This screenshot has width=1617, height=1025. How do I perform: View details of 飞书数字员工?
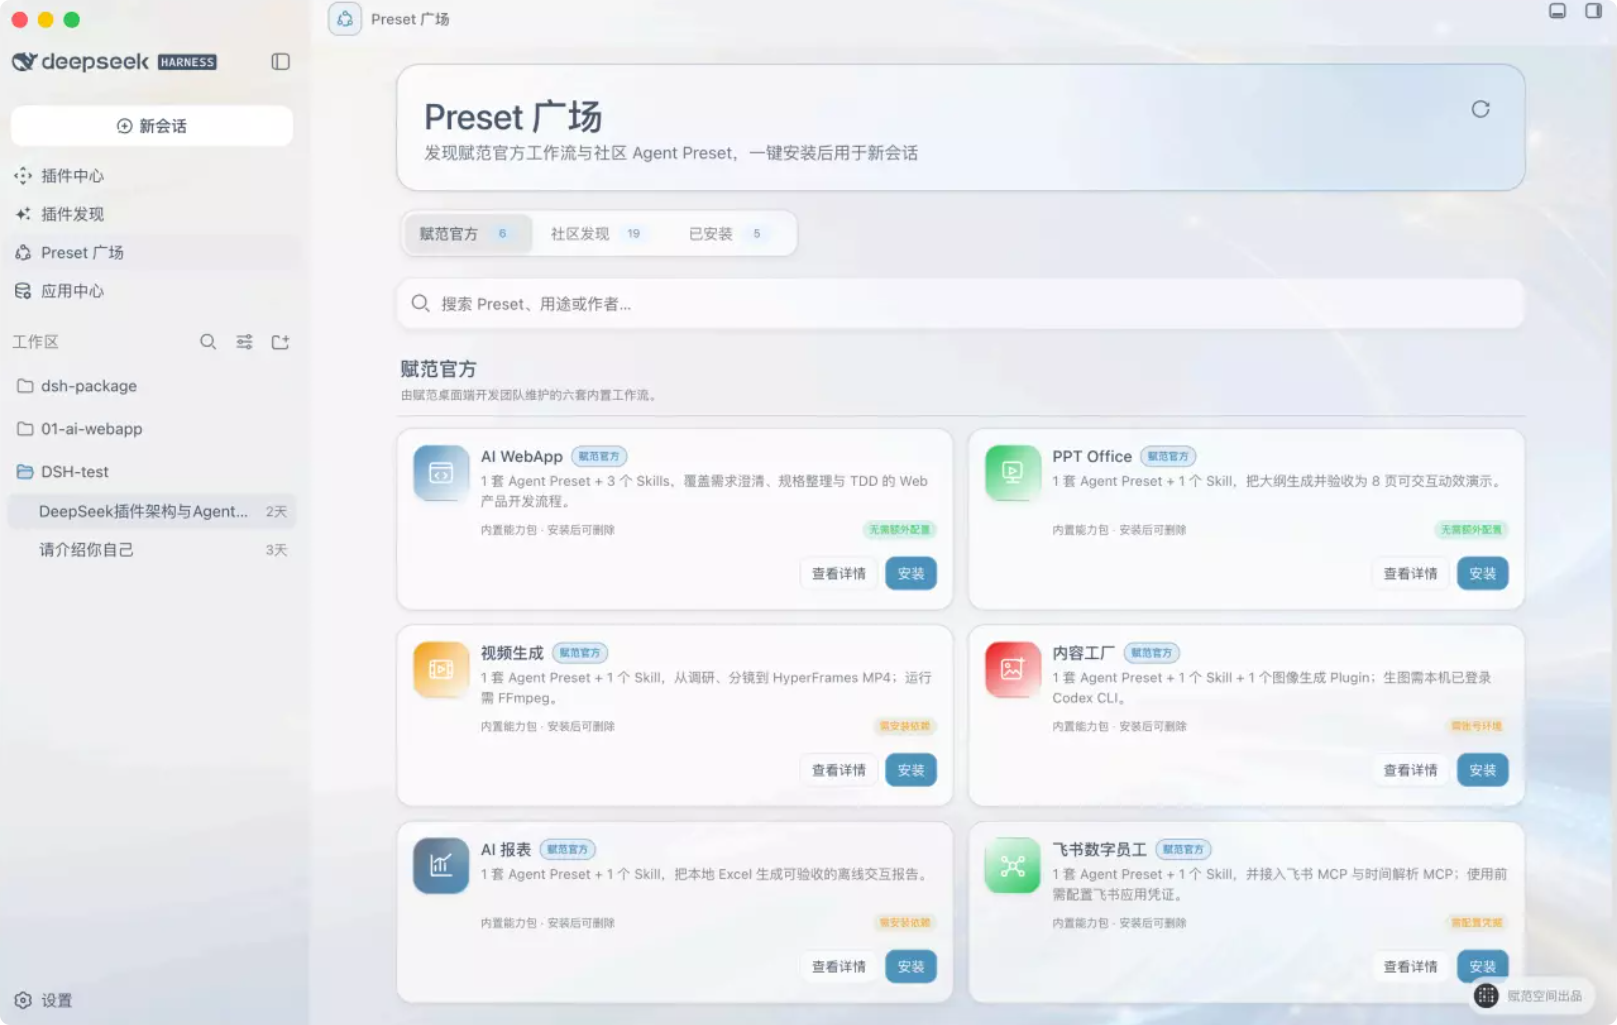(x=1410, y=967)
